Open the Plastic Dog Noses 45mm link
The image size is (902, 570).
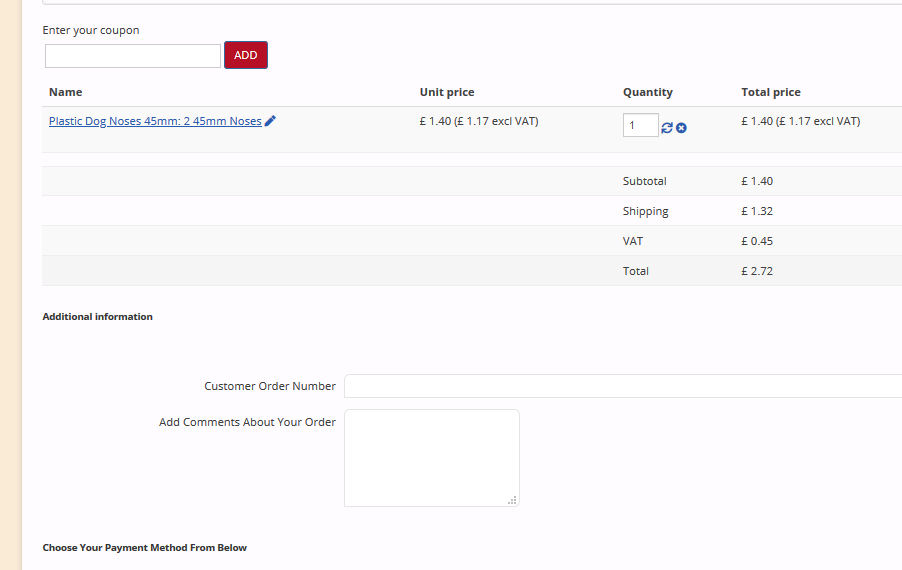(x=155, y=121)
